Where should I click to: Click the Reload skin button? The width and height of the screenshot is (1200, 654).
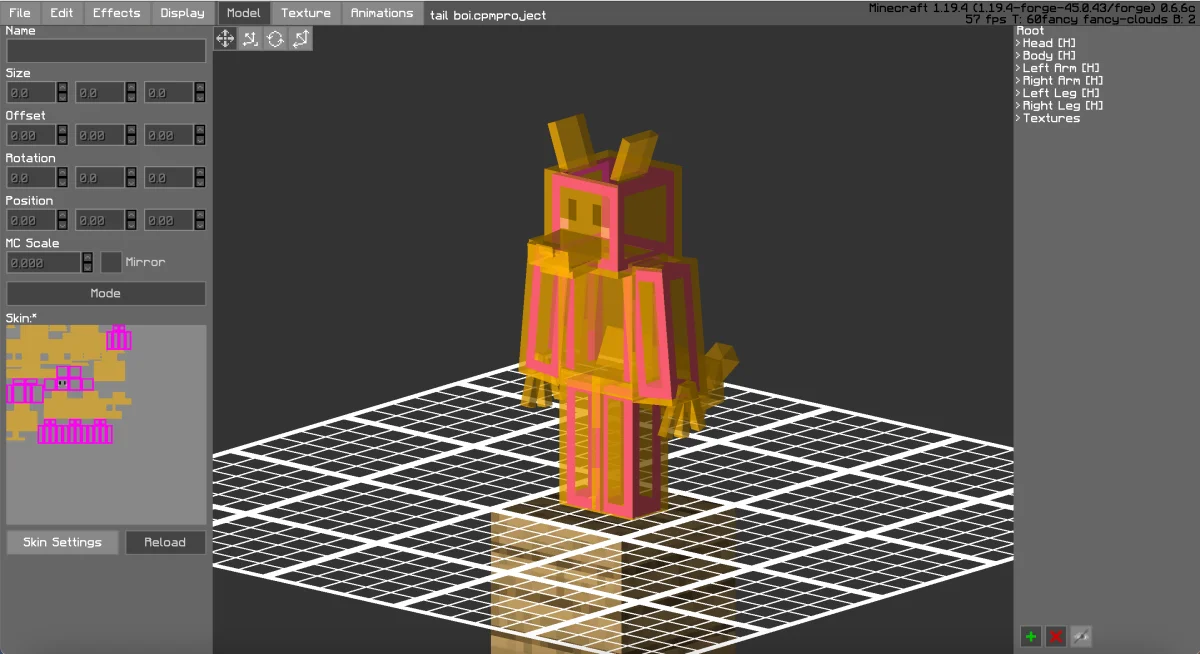[165, 542]
